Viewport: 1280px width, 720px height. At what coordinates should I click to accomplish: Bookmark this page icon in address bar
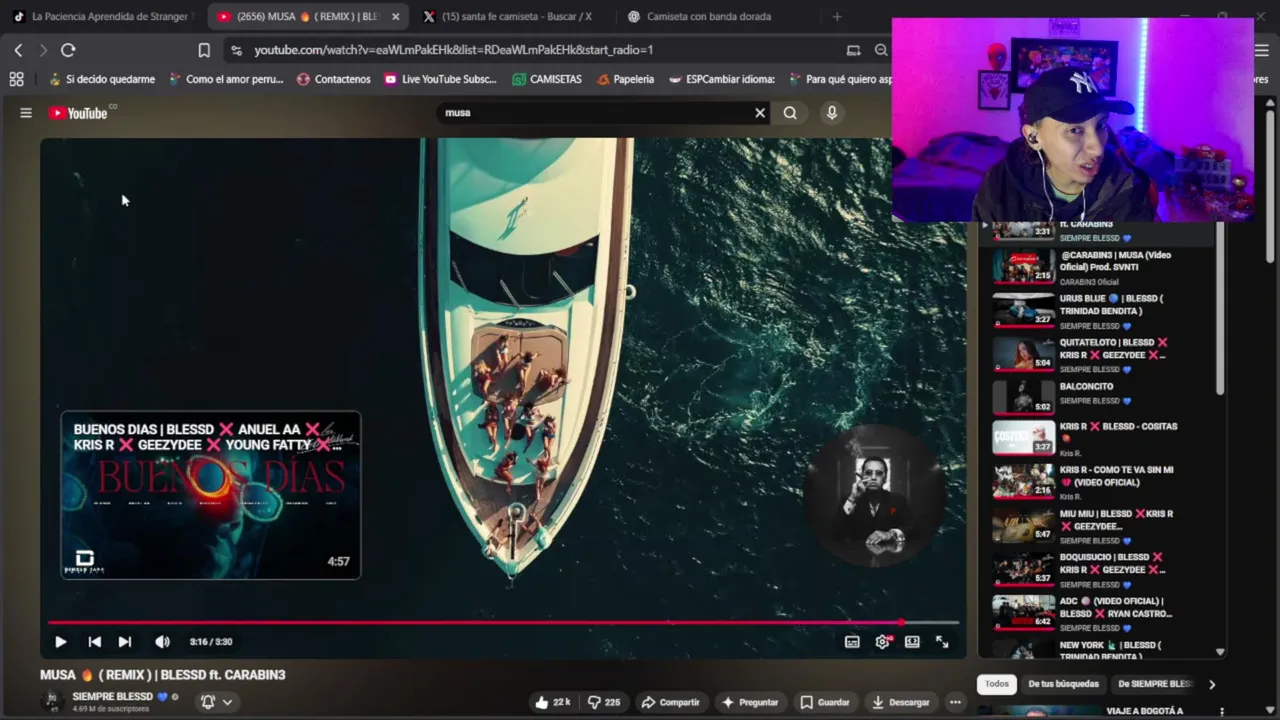(204, 50)
